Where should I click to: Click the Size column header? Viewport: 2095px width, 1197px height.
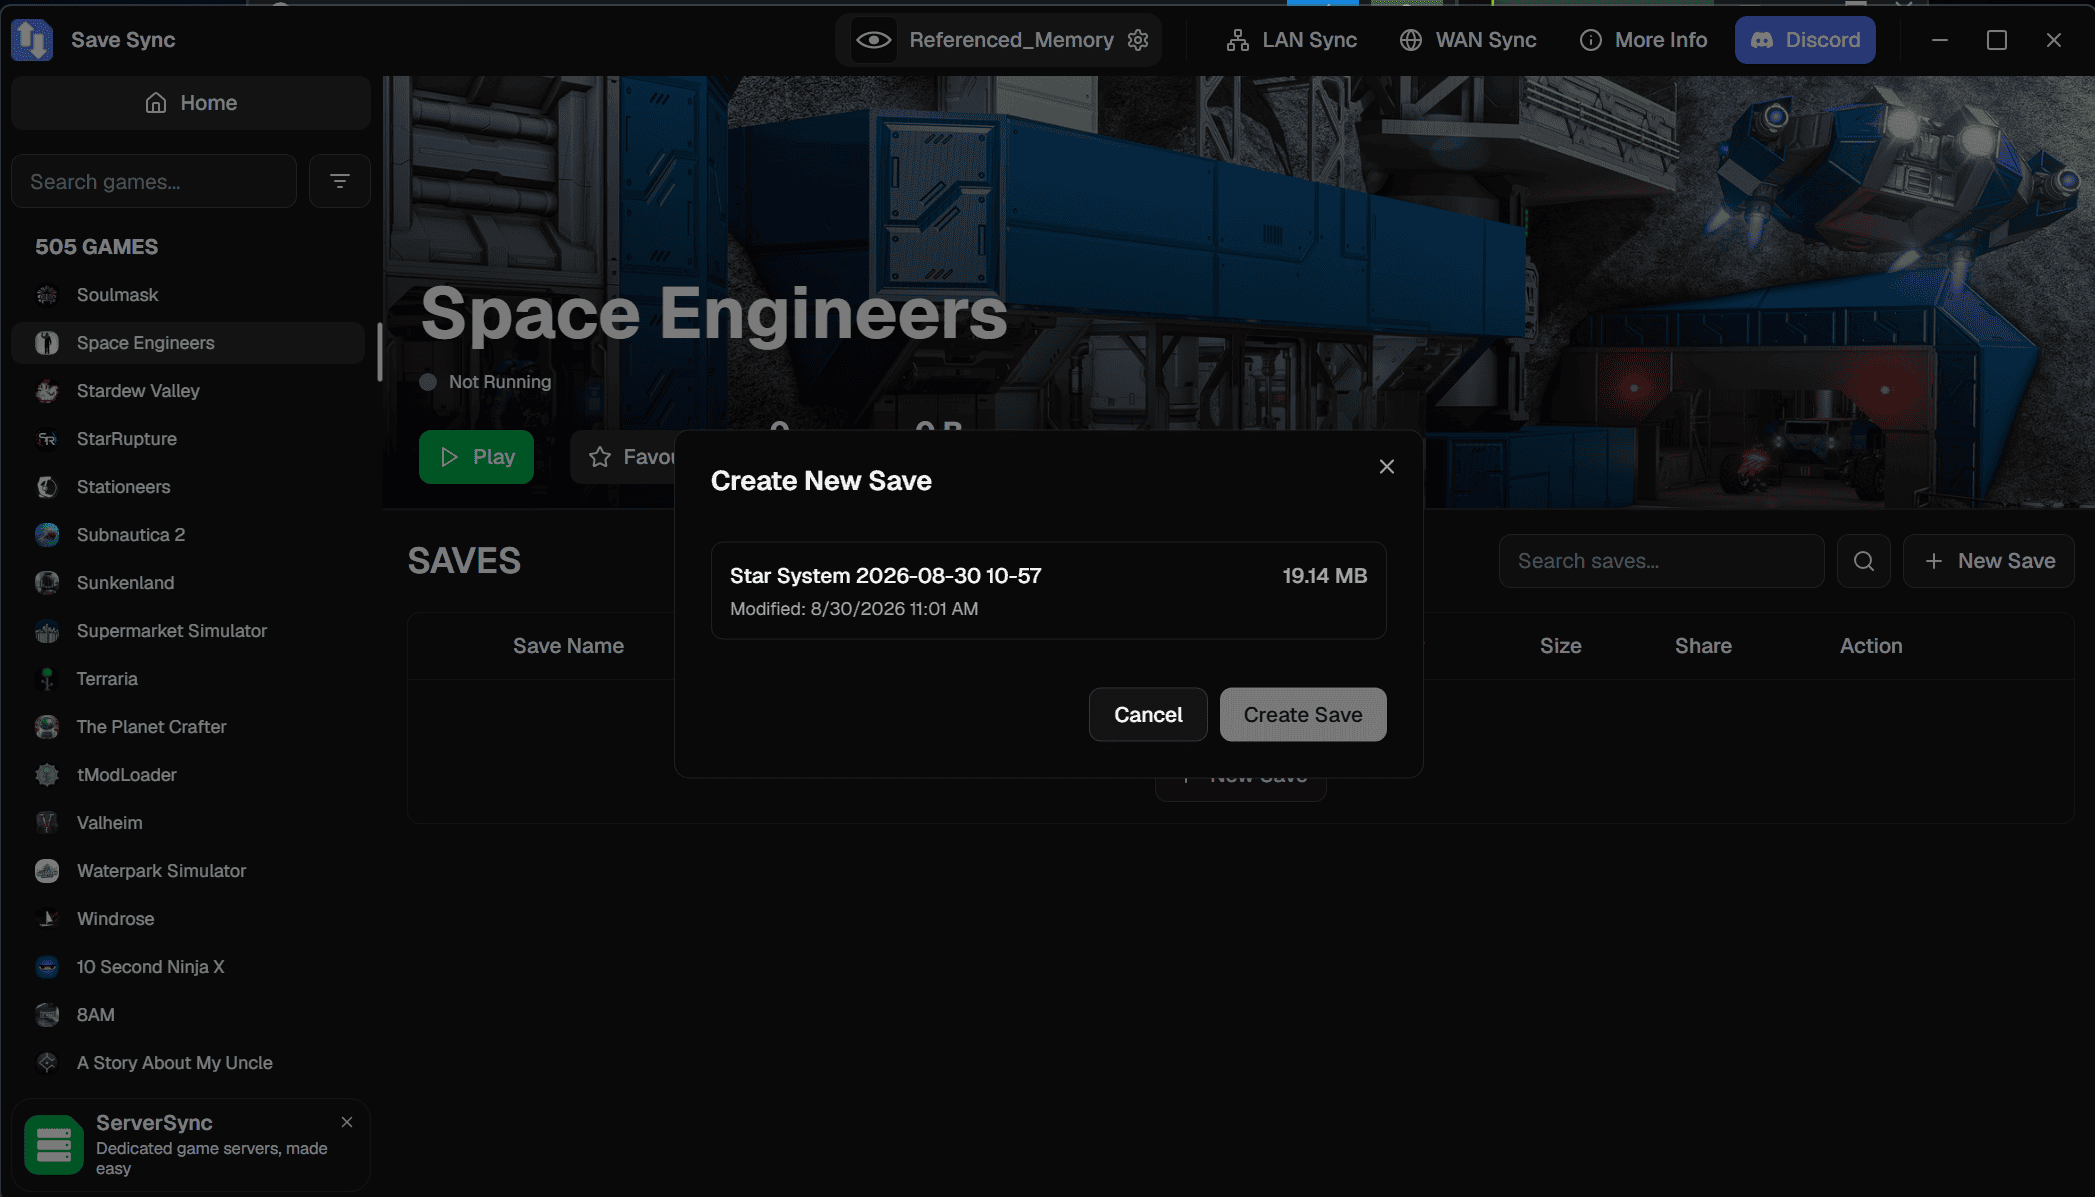1560,646
